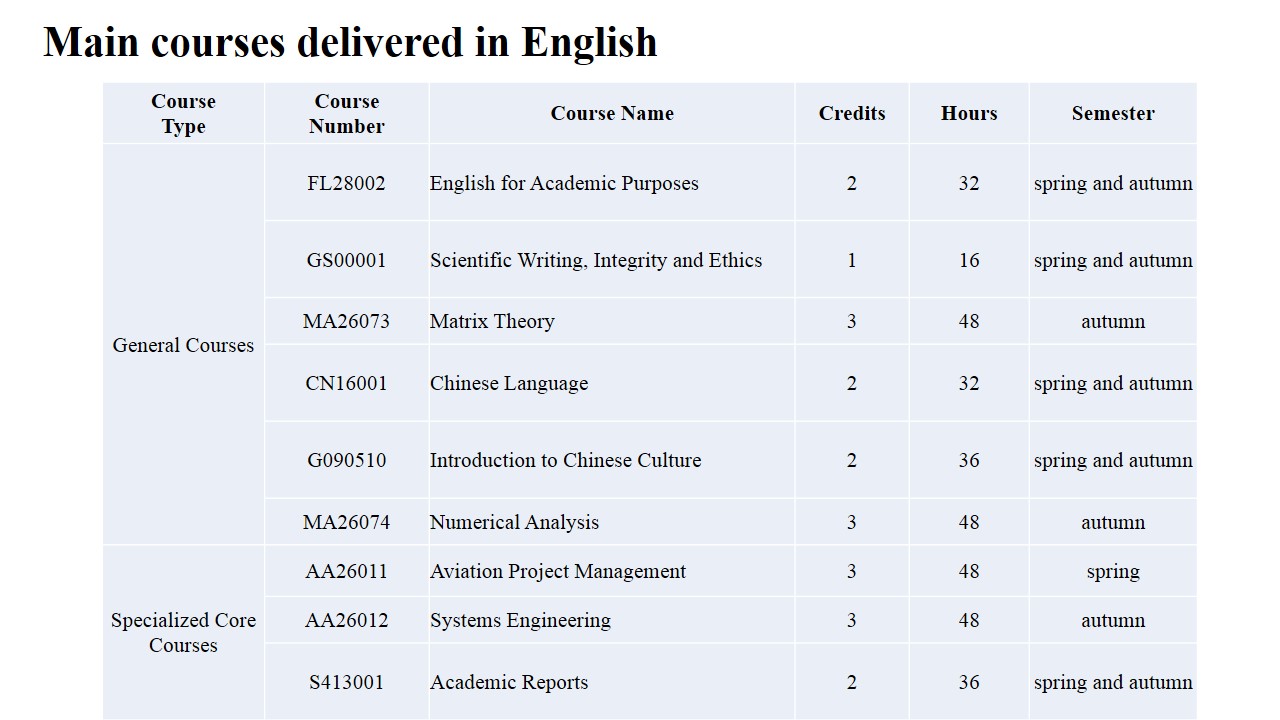Select 'Introduction to Chinese Culture' cell

point(565,460)
